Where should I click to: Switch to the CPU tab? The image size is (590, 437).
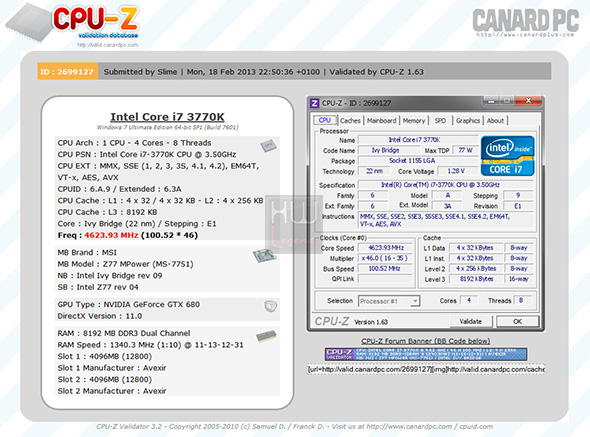[324, 120]
